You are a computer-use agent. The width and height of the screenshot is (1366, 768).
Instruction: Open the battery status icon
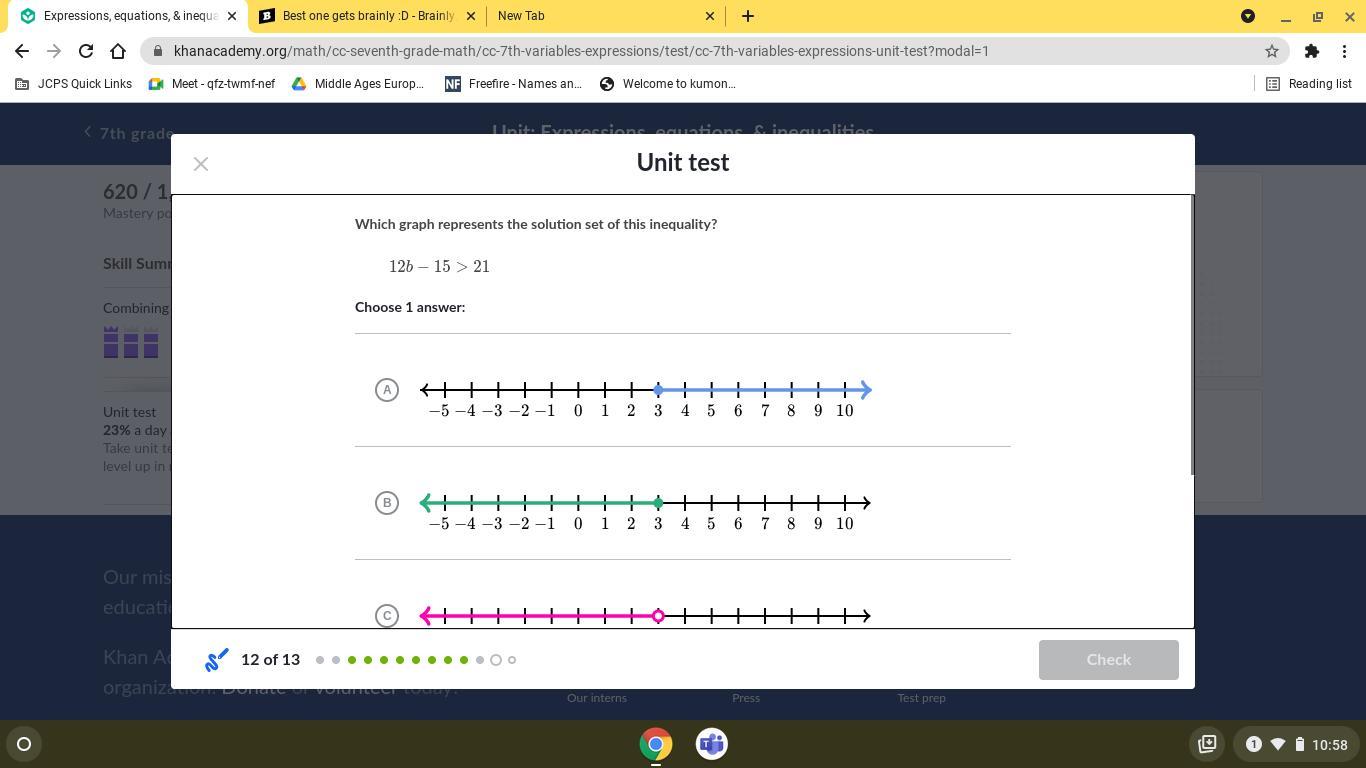[1300, 744]
